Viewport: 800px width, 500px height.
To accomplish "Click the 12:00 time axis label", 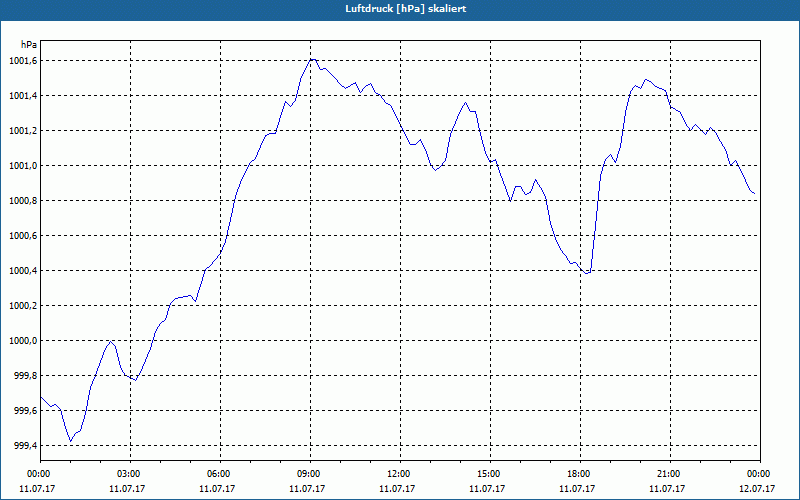I will (400, 474).
